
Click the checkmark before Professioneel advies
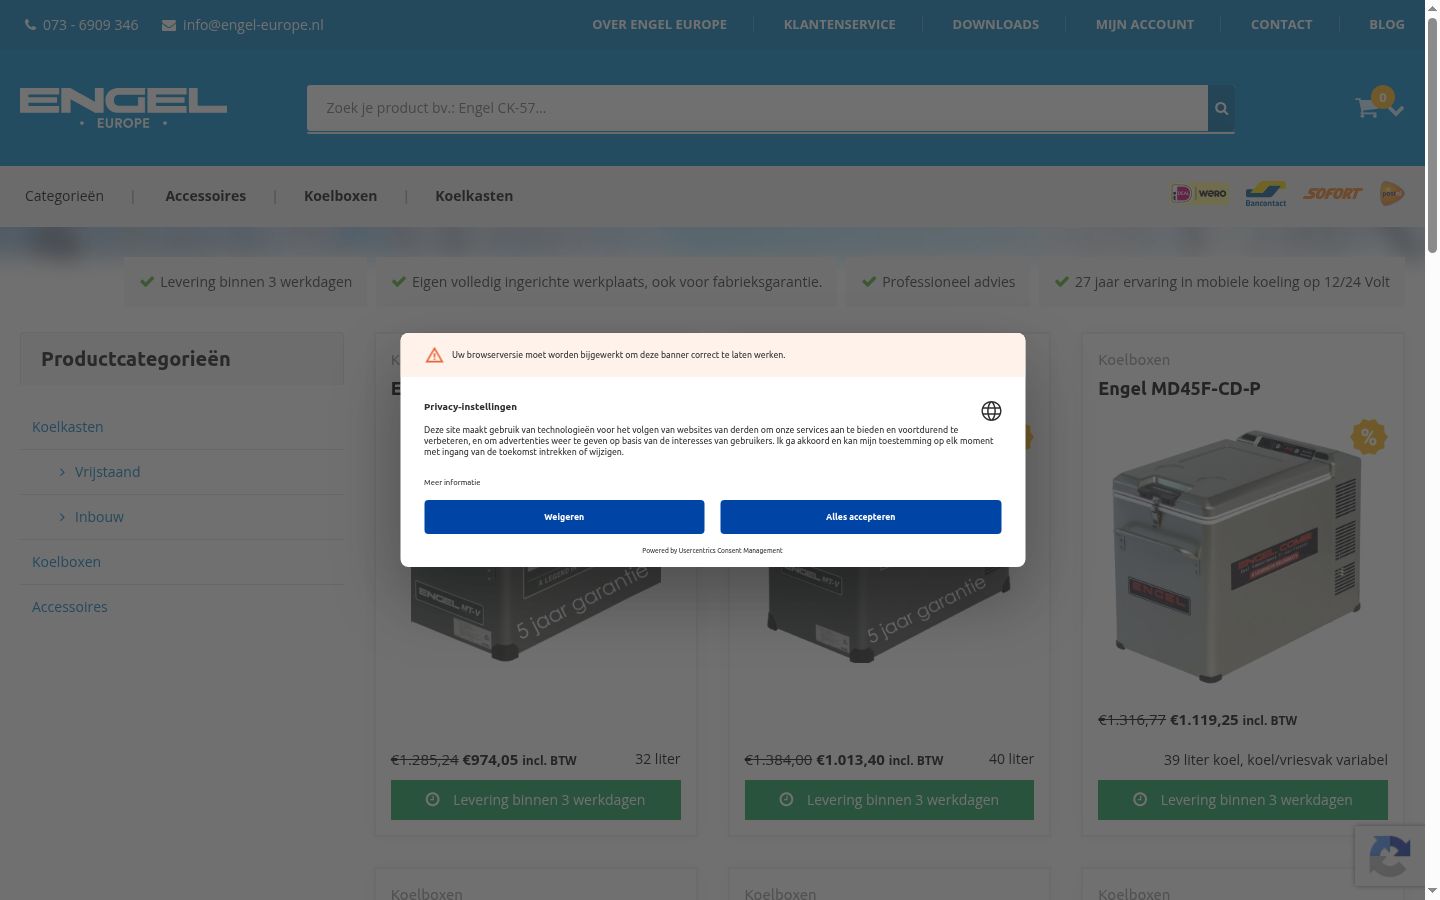869,282
